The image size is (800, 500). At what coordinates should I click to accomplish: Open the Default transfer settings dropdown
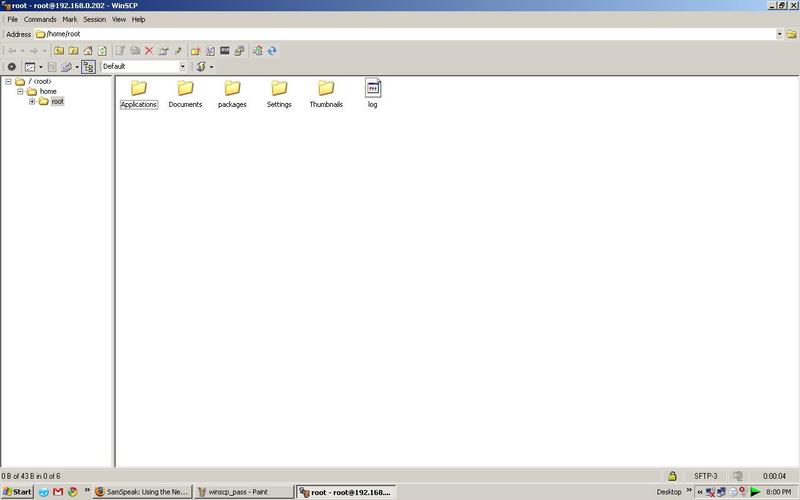pos(182,67)
